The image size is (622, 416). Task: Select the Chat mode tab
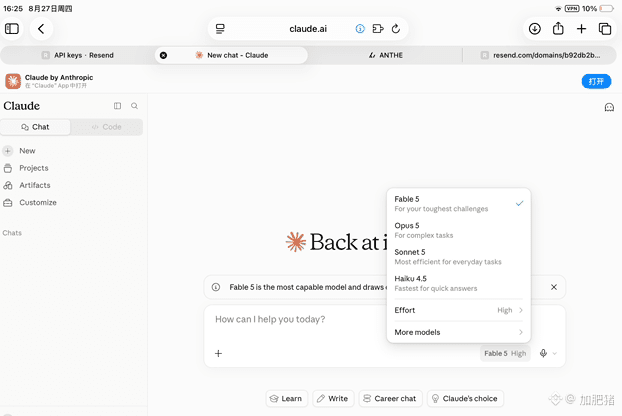click(35, 127)
